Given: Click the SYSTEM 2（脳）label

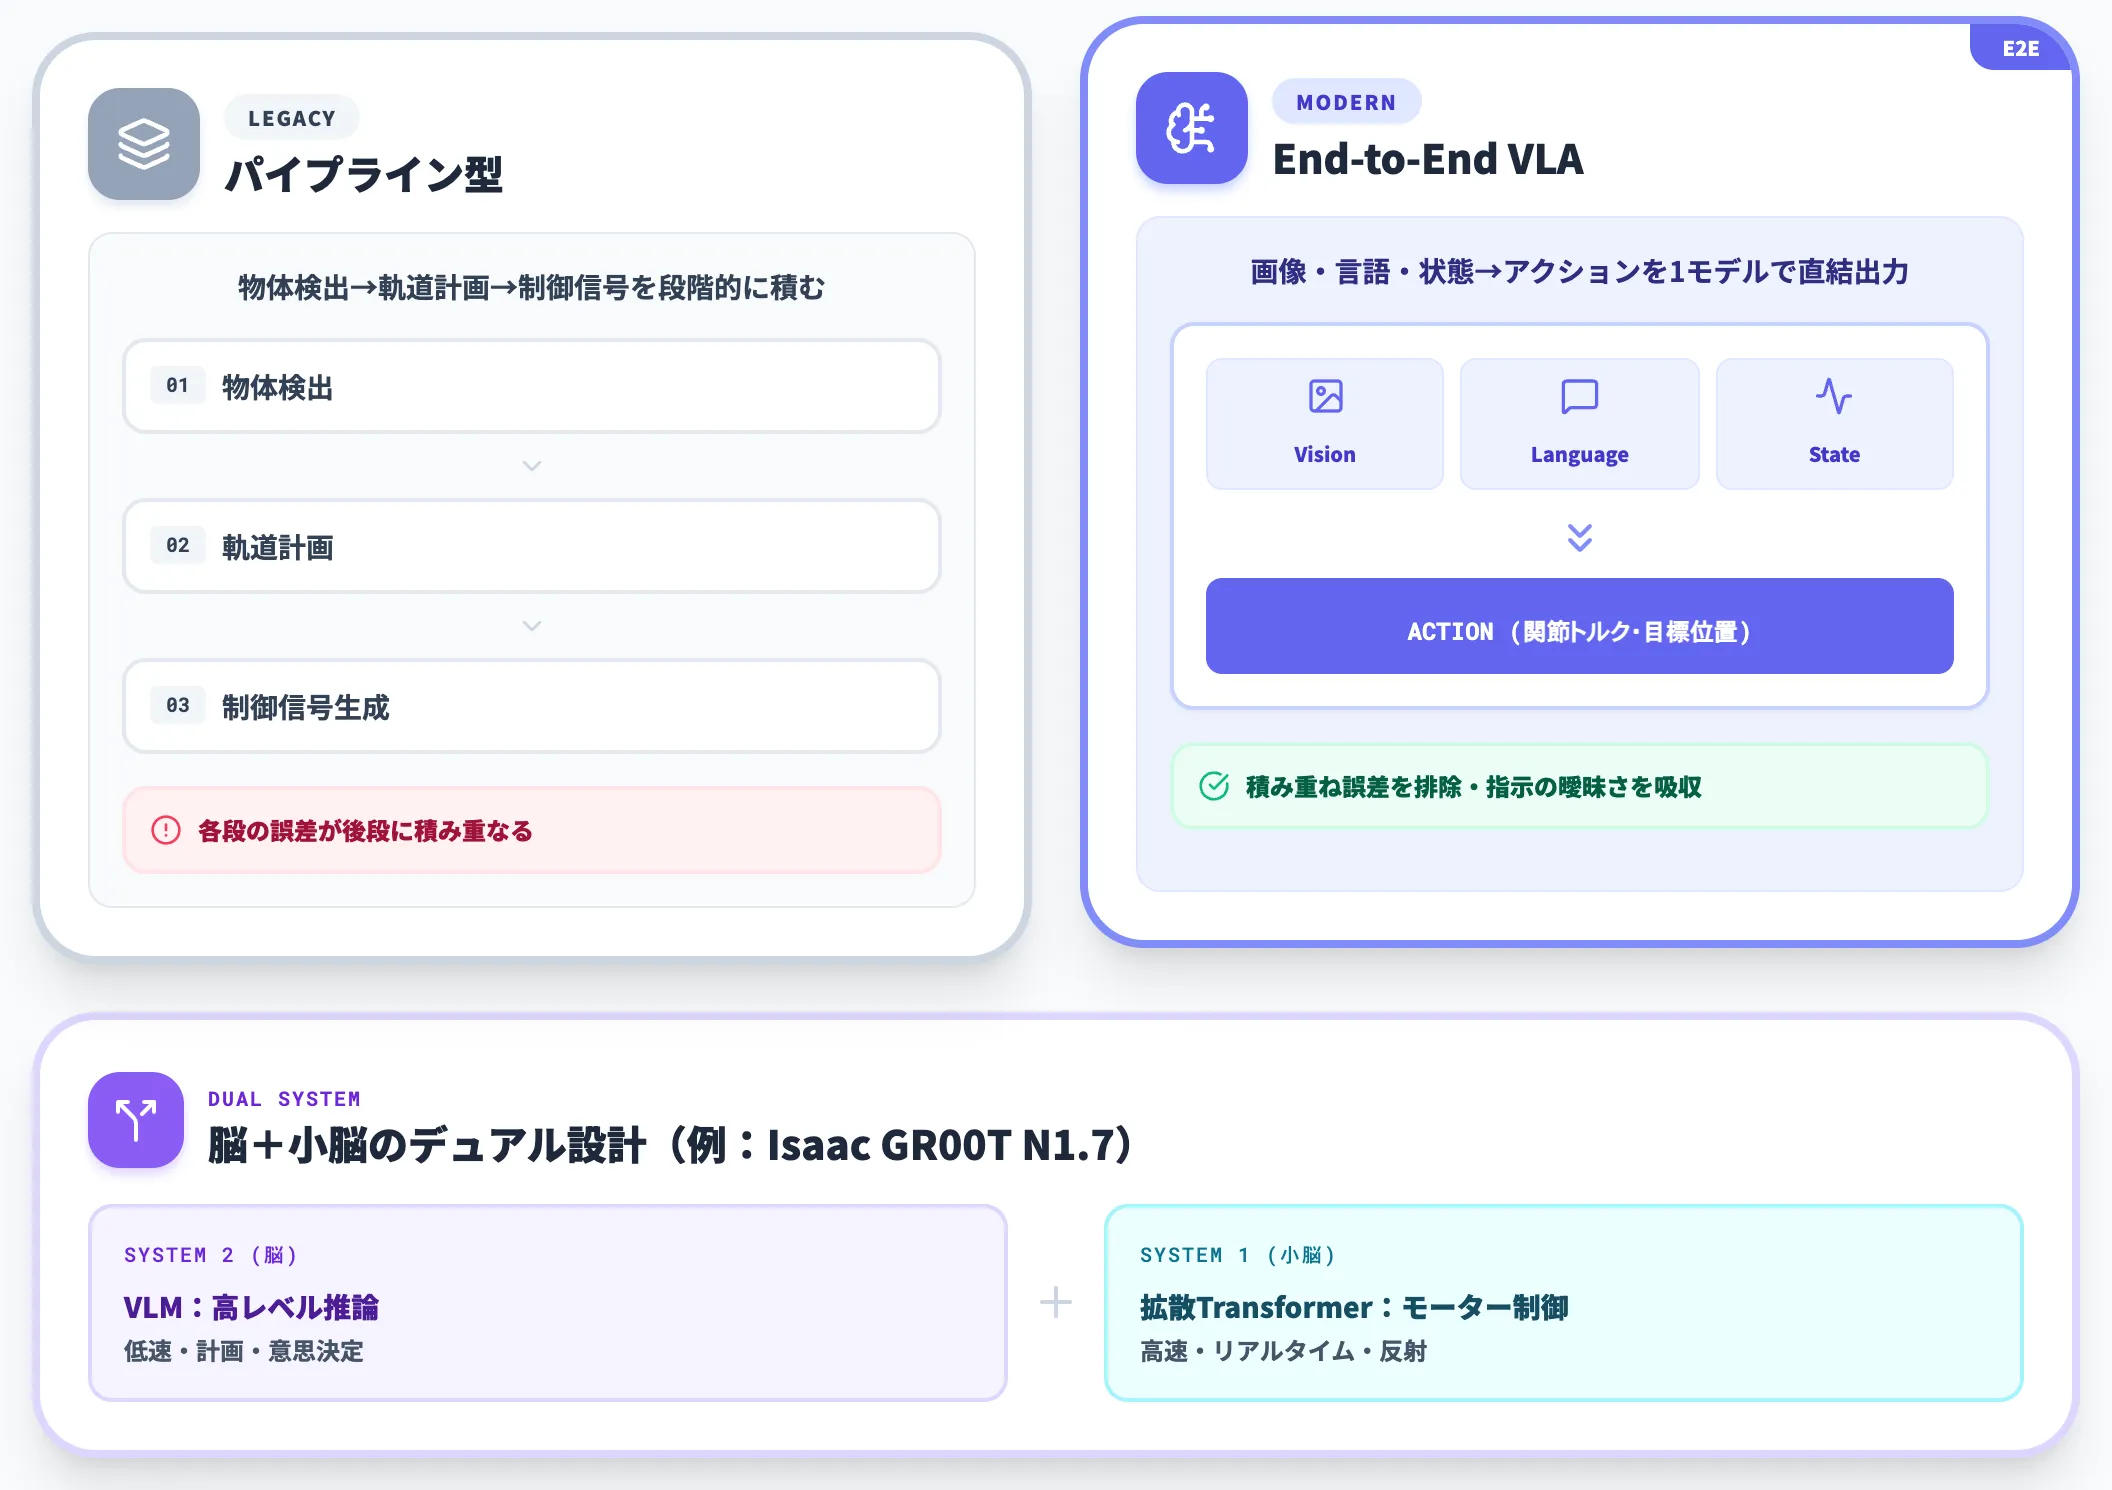Looking at the screenshot, I should pos(210,1255).
